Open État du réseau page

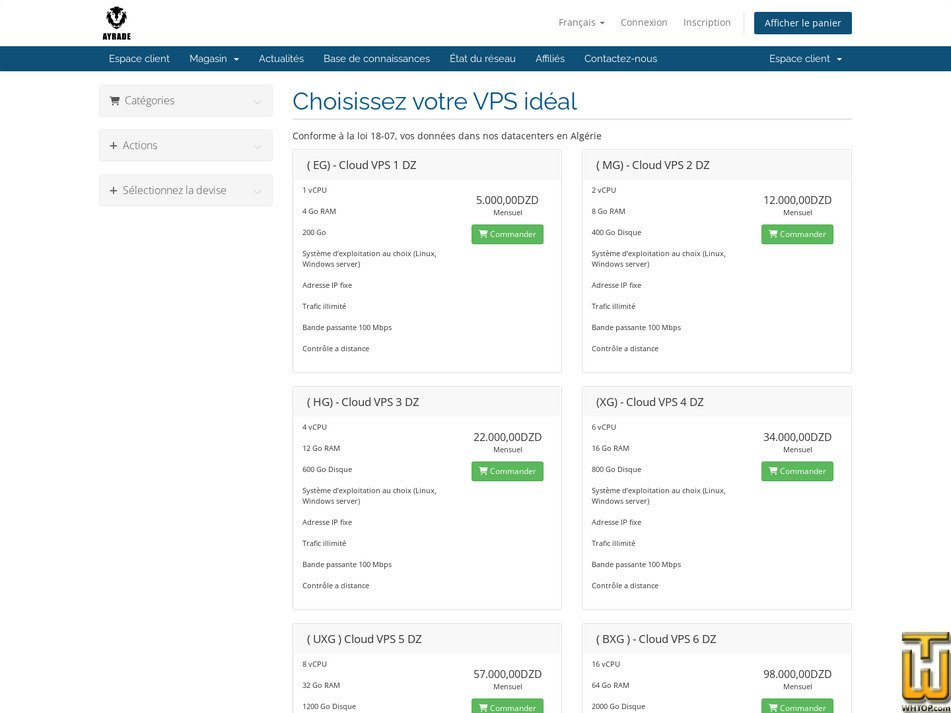point(483,59)
